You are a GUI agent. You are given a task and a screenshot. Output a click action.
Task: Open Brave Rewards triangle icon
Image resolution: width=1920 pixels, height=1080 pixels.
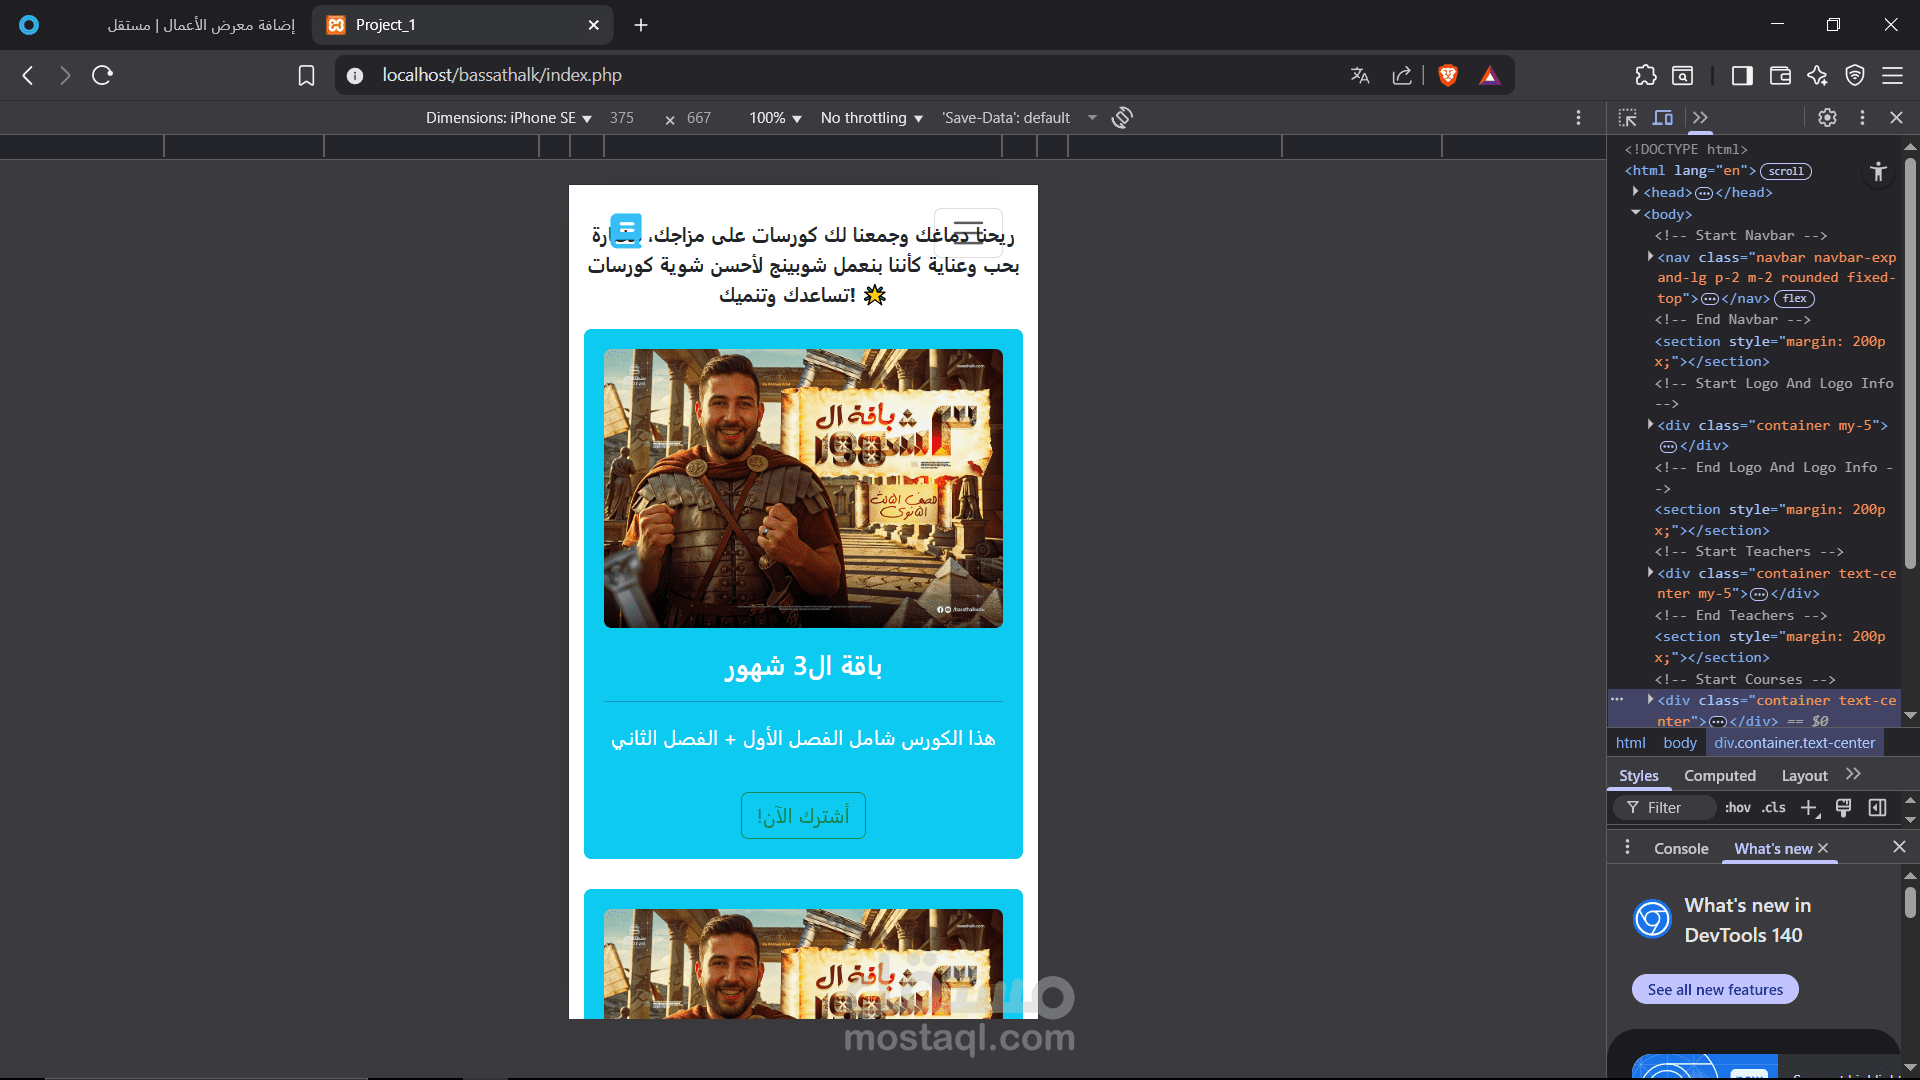pos(1490,75)
